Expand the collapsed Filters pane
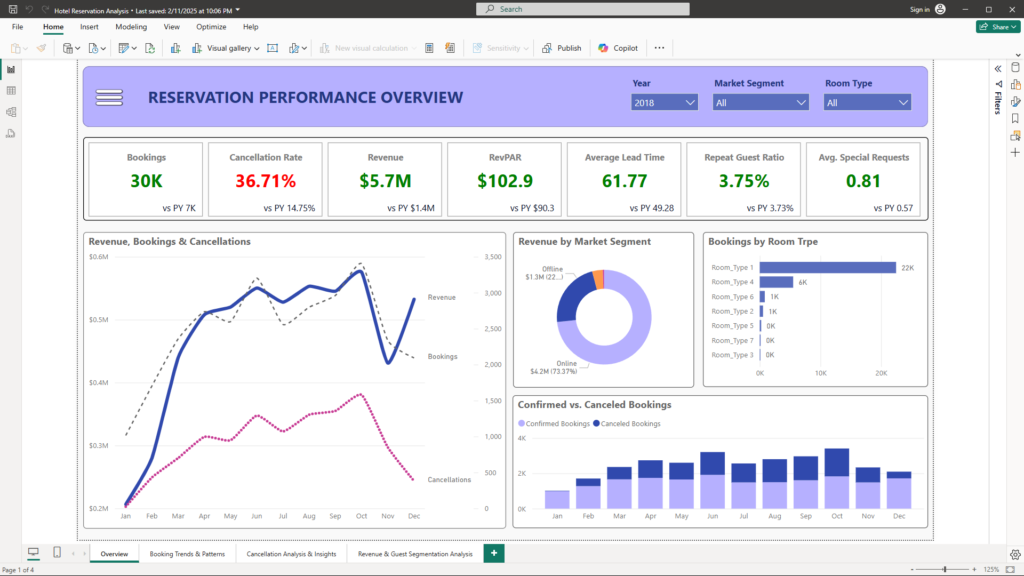This screenshot has height=576, width=1024. [x=997, y=68]
